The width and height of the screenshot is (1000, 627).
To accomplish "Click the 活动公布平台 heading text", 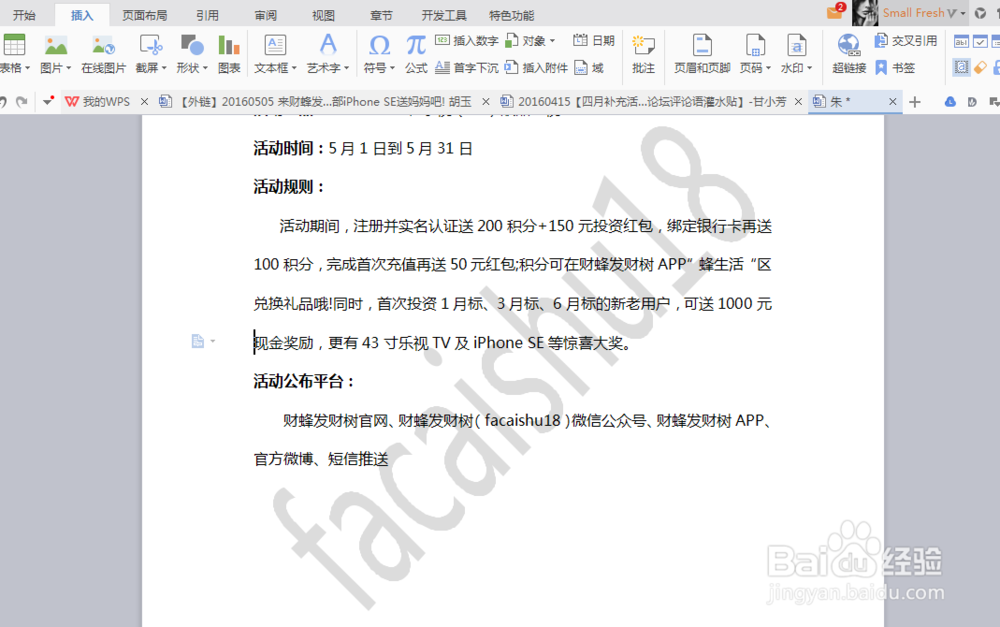I will click(x=304, y=381).
